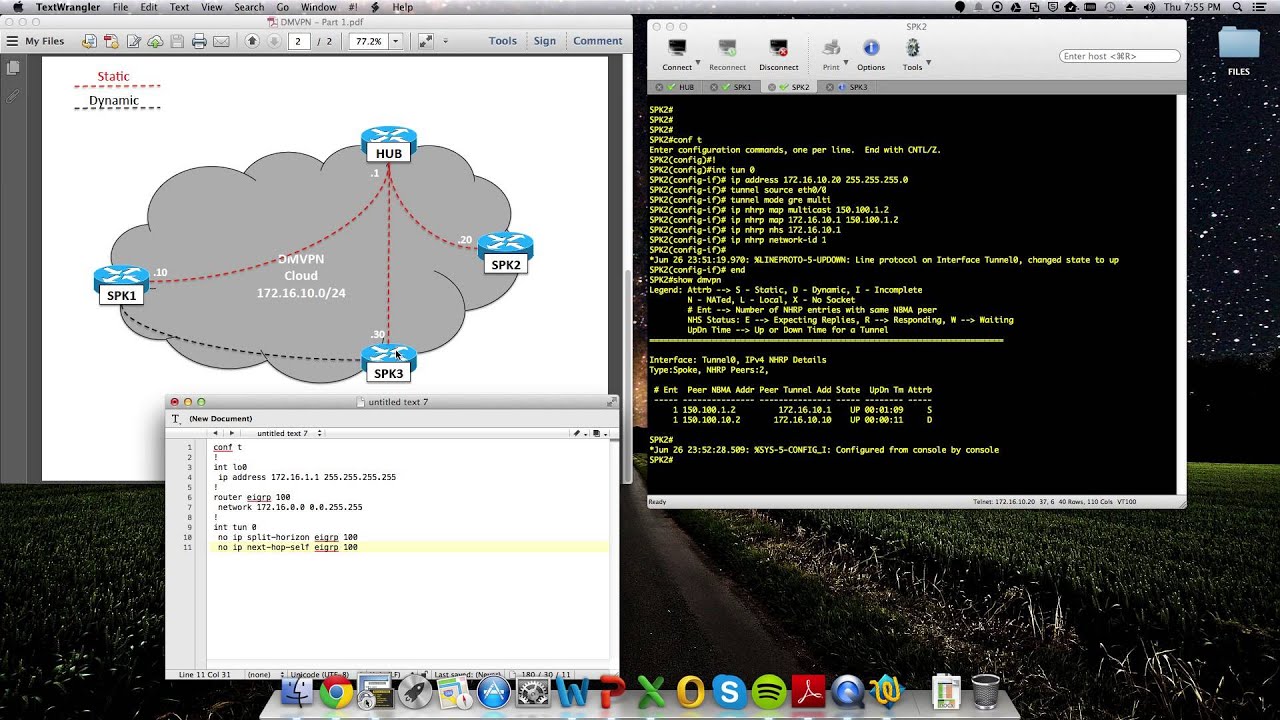The image size is (1280, 720).
Task: Open the attachments paperclip panel in the PDF sidebar
Action: pos(13,96)
